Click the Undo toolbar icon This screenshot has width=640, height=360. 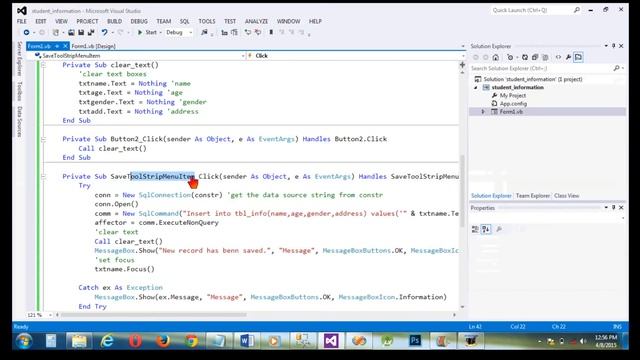[104, 32]
